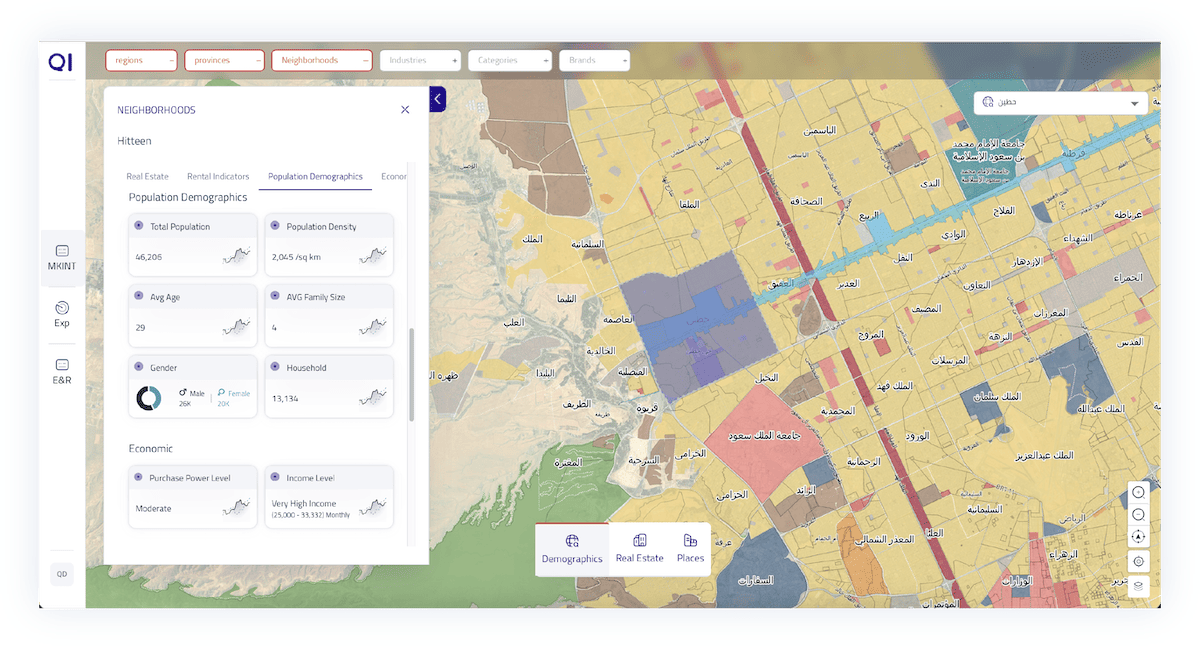
Task: Open the Exp module in sidebar
Action: pyautogui.click(x=62, y=314)
